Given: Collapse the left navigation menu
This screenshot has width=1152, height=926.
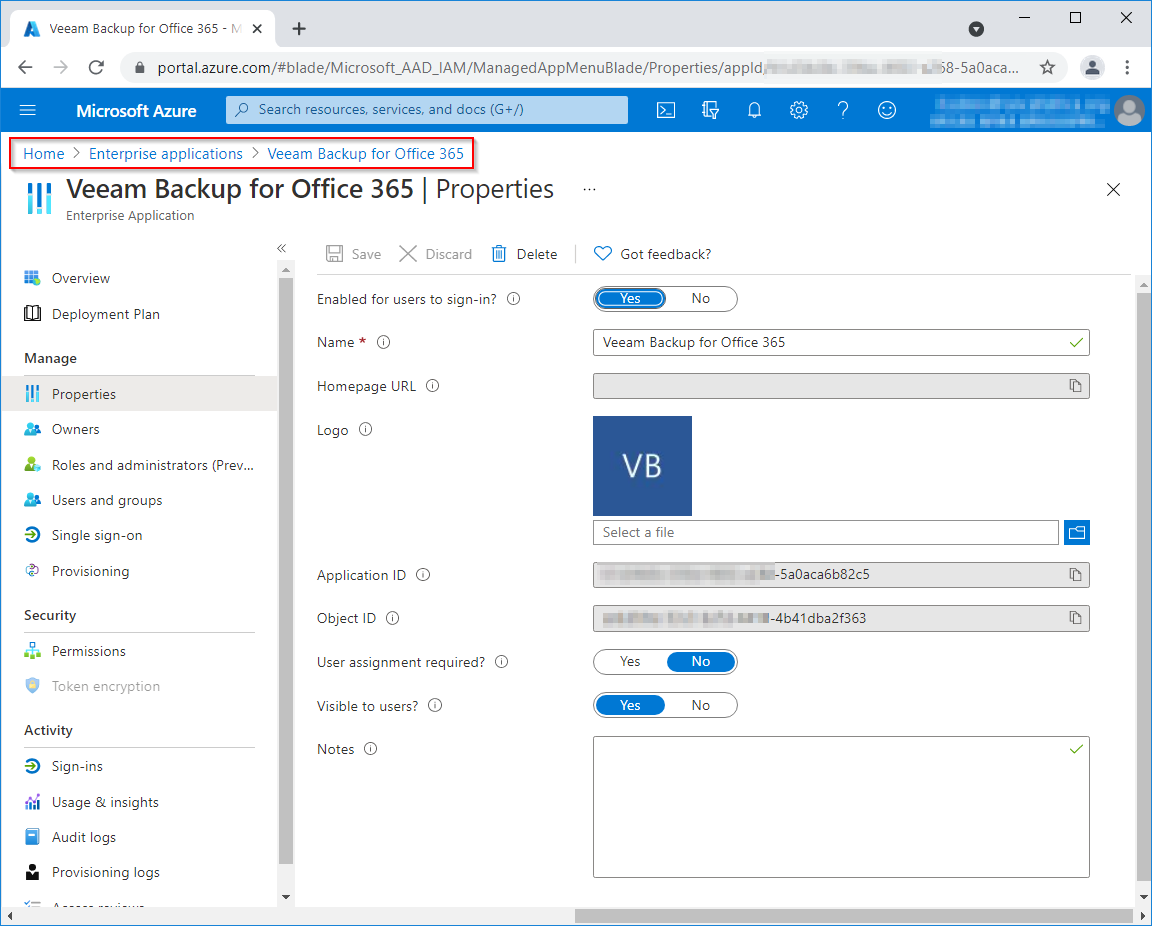Looking at the screenshot, I should coord(281,248).
